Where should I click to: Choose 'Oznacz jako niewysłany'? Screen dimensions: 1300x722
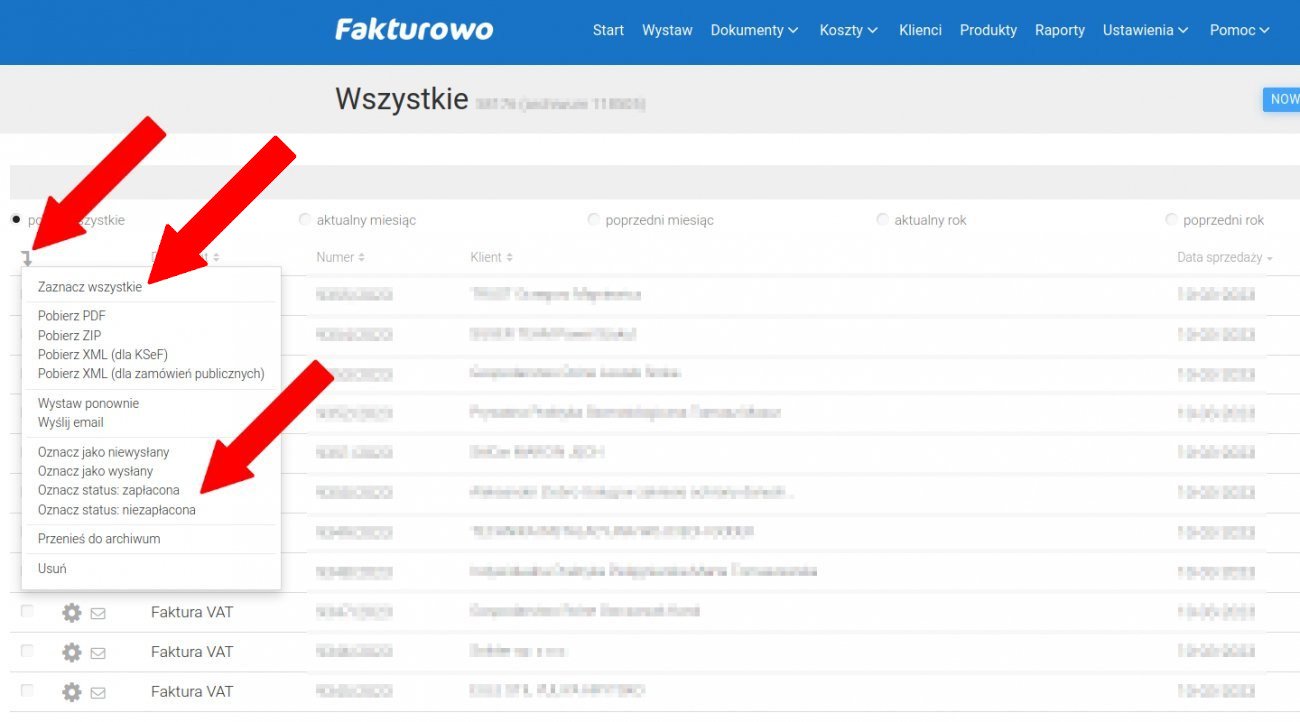click(104, 452)
